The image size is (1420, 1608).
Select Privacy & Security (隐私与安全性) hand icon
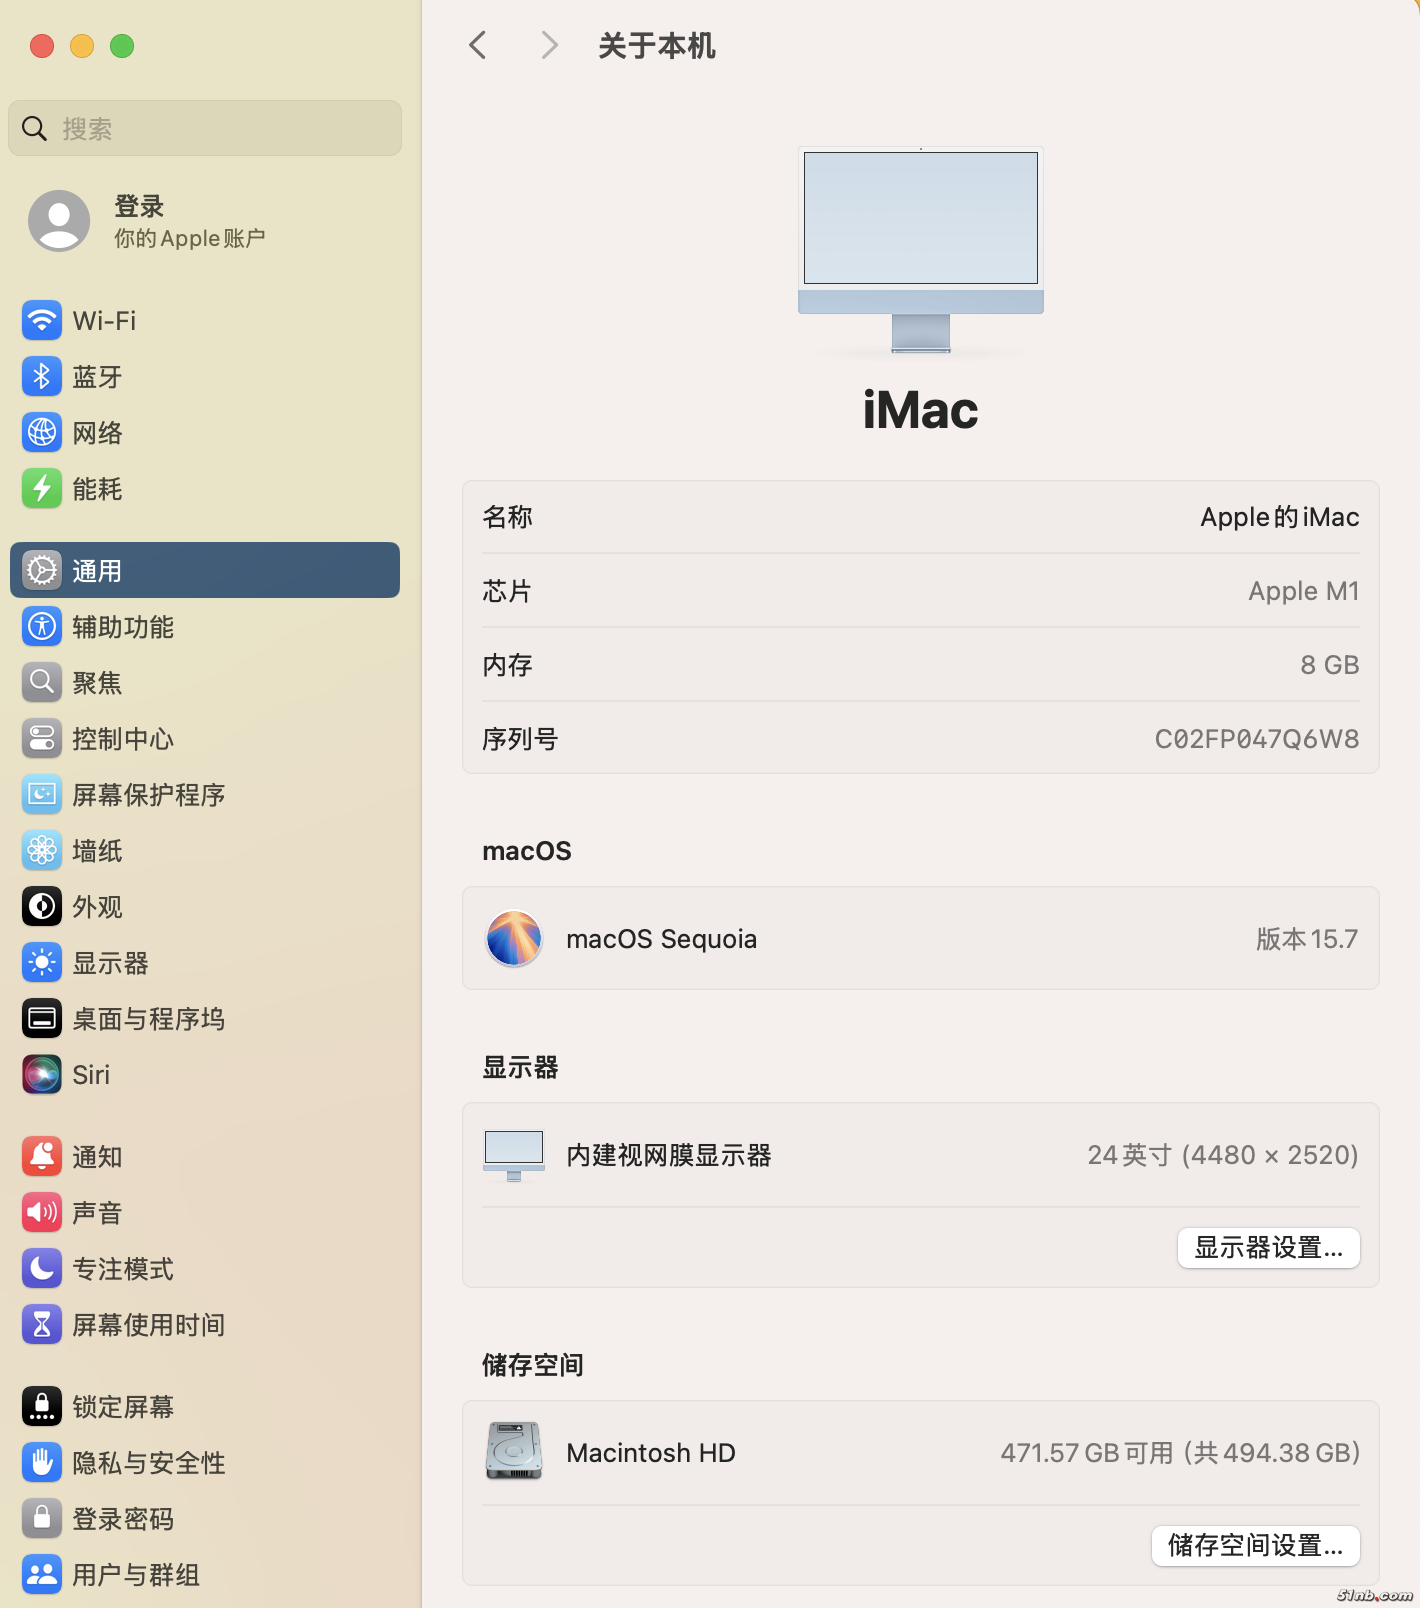pos(42,1463)
